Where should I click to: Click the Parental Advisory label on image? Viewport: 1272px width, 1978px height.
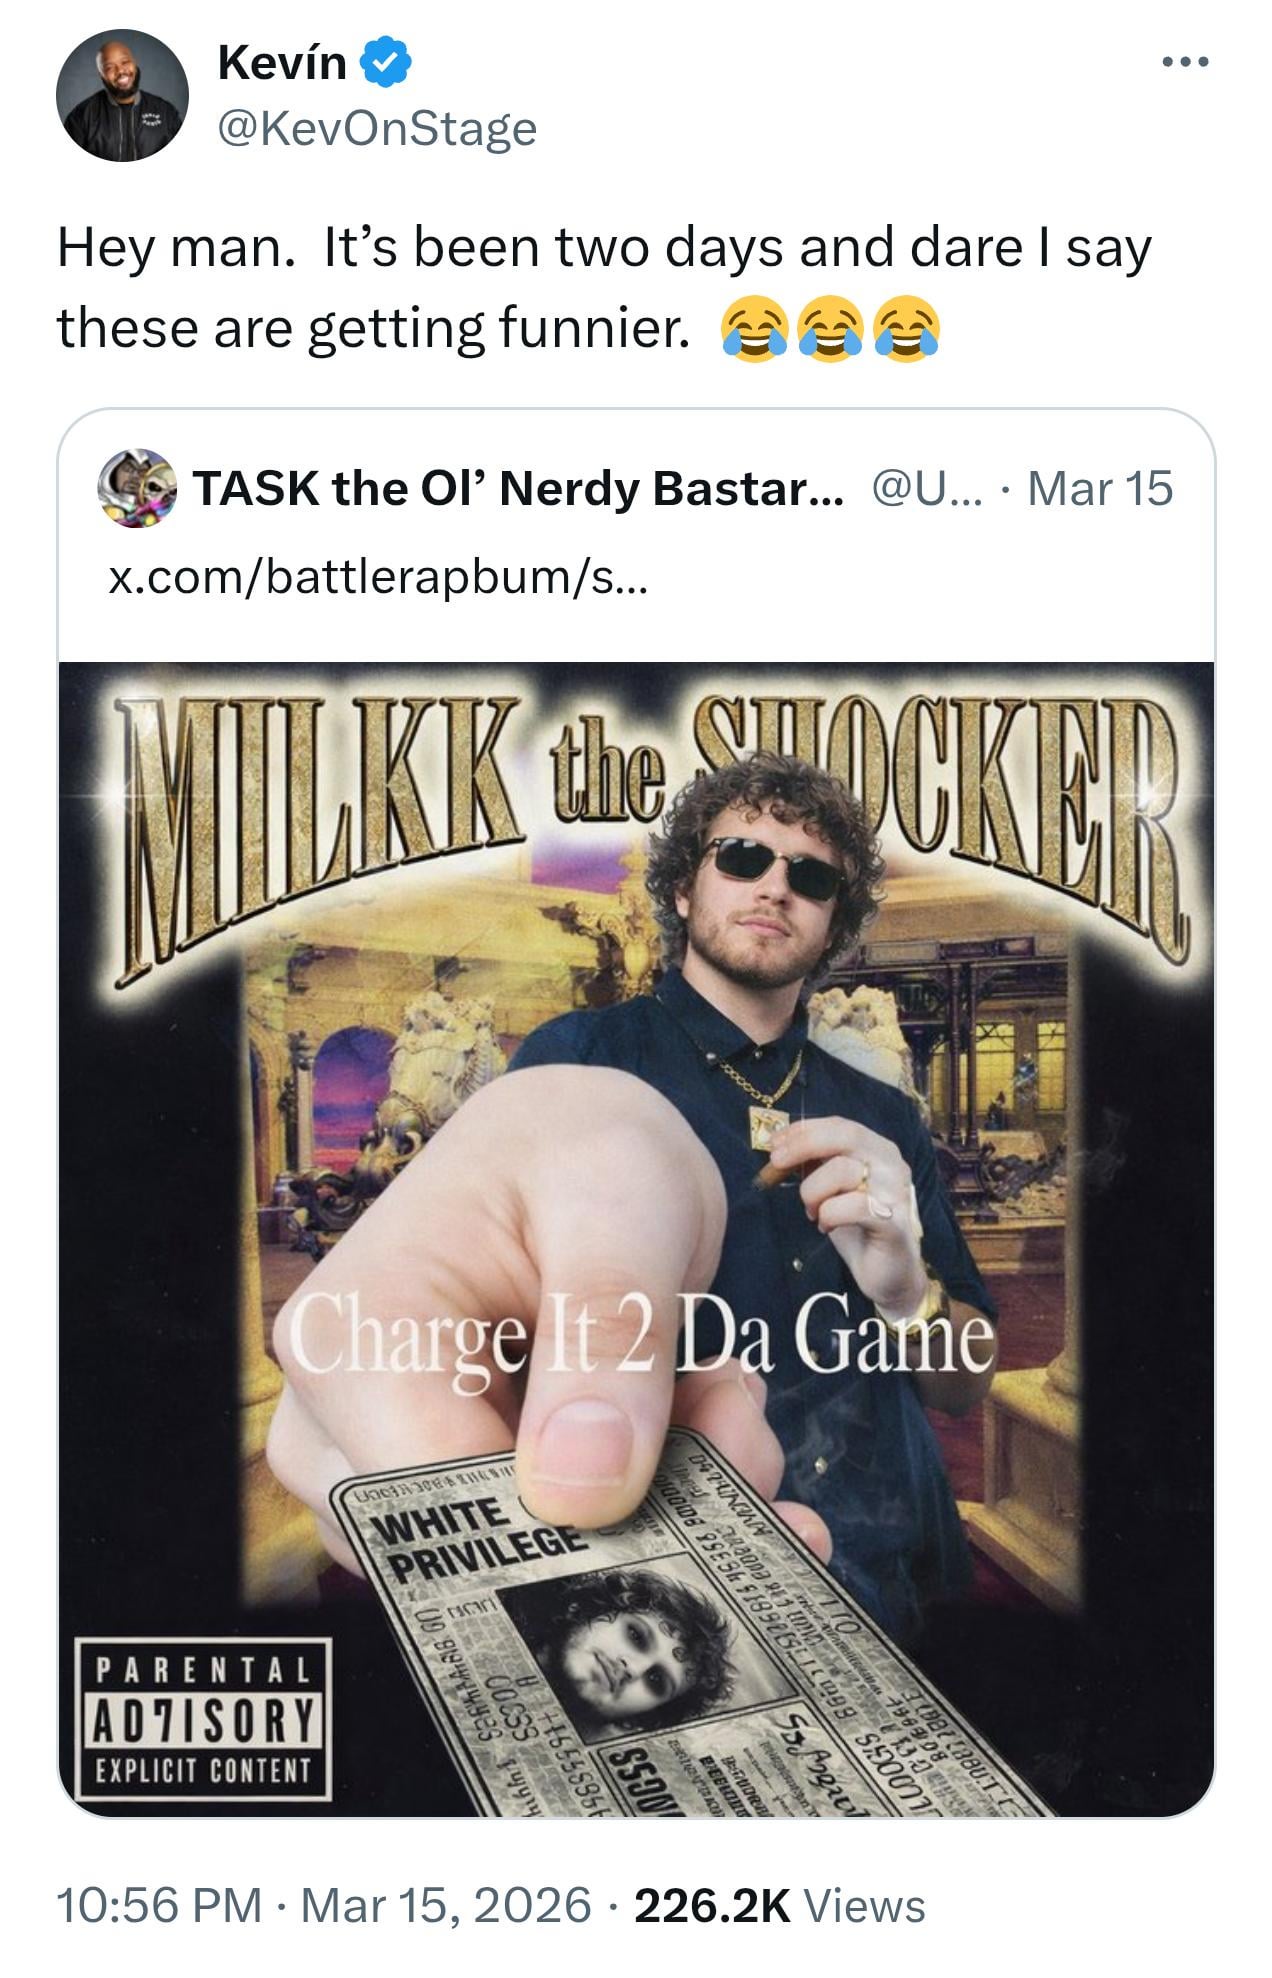pyautogui.click(x=204, y=1718)
